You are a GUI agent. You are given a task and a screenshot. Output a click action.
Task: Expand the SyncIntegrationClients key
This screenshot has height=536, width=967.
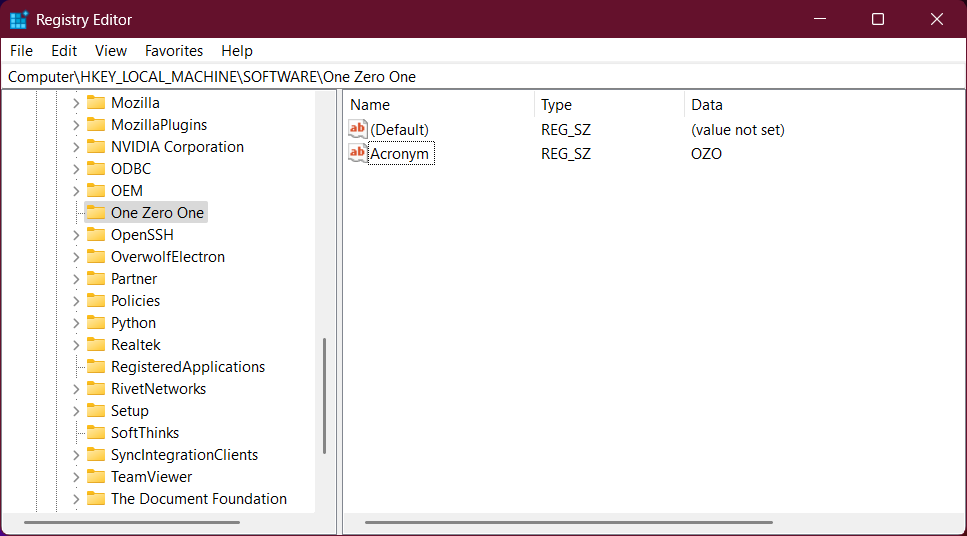coord(76,455)
